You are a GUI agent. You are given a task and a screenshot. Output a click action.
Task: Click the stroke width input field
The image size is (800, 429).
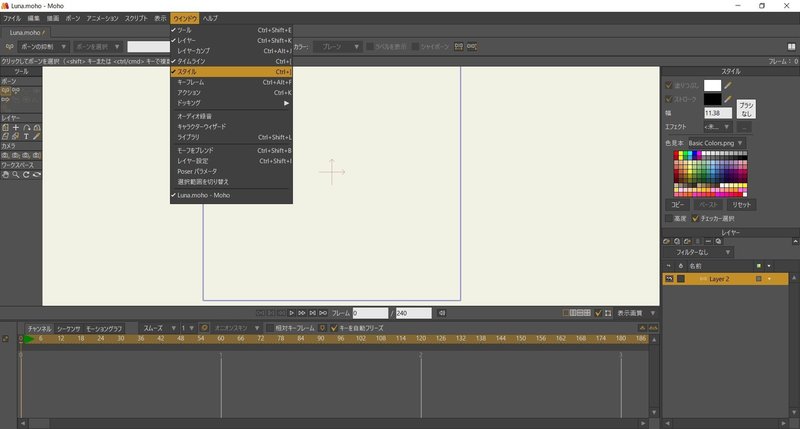point(717,113)
